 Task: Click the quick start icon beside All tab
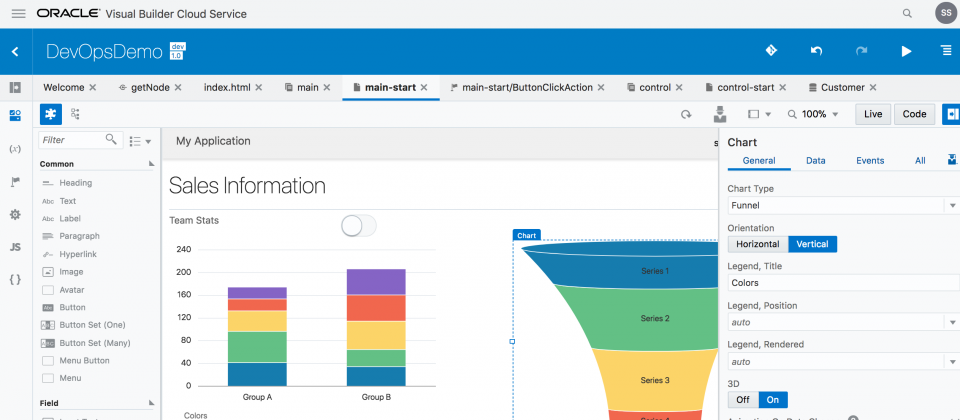tap(951, 160)
